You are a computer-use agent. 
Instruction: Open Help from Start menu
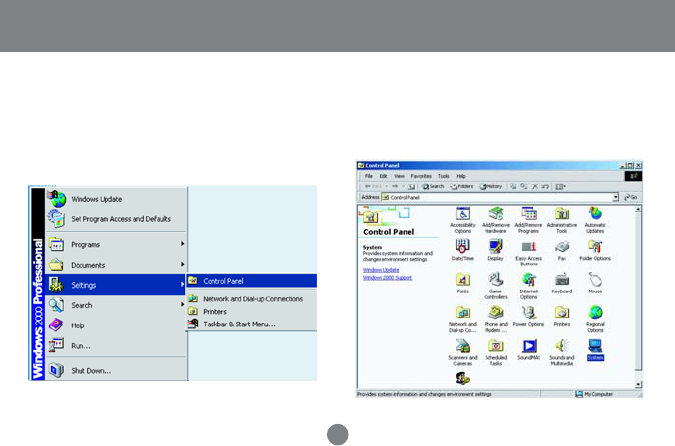pos(116,325)
